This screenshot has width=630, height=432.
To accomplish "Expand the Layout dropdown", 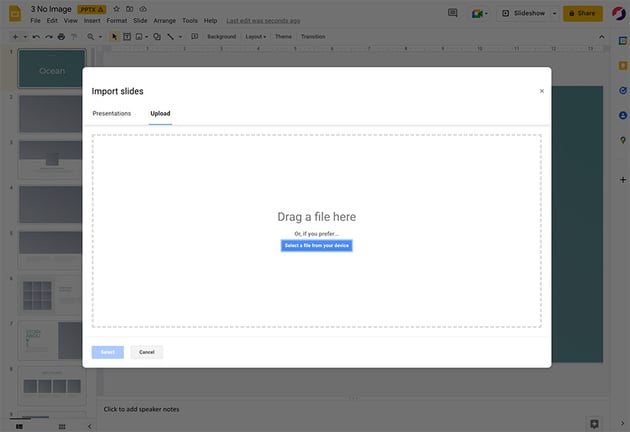I will (255, 36).
